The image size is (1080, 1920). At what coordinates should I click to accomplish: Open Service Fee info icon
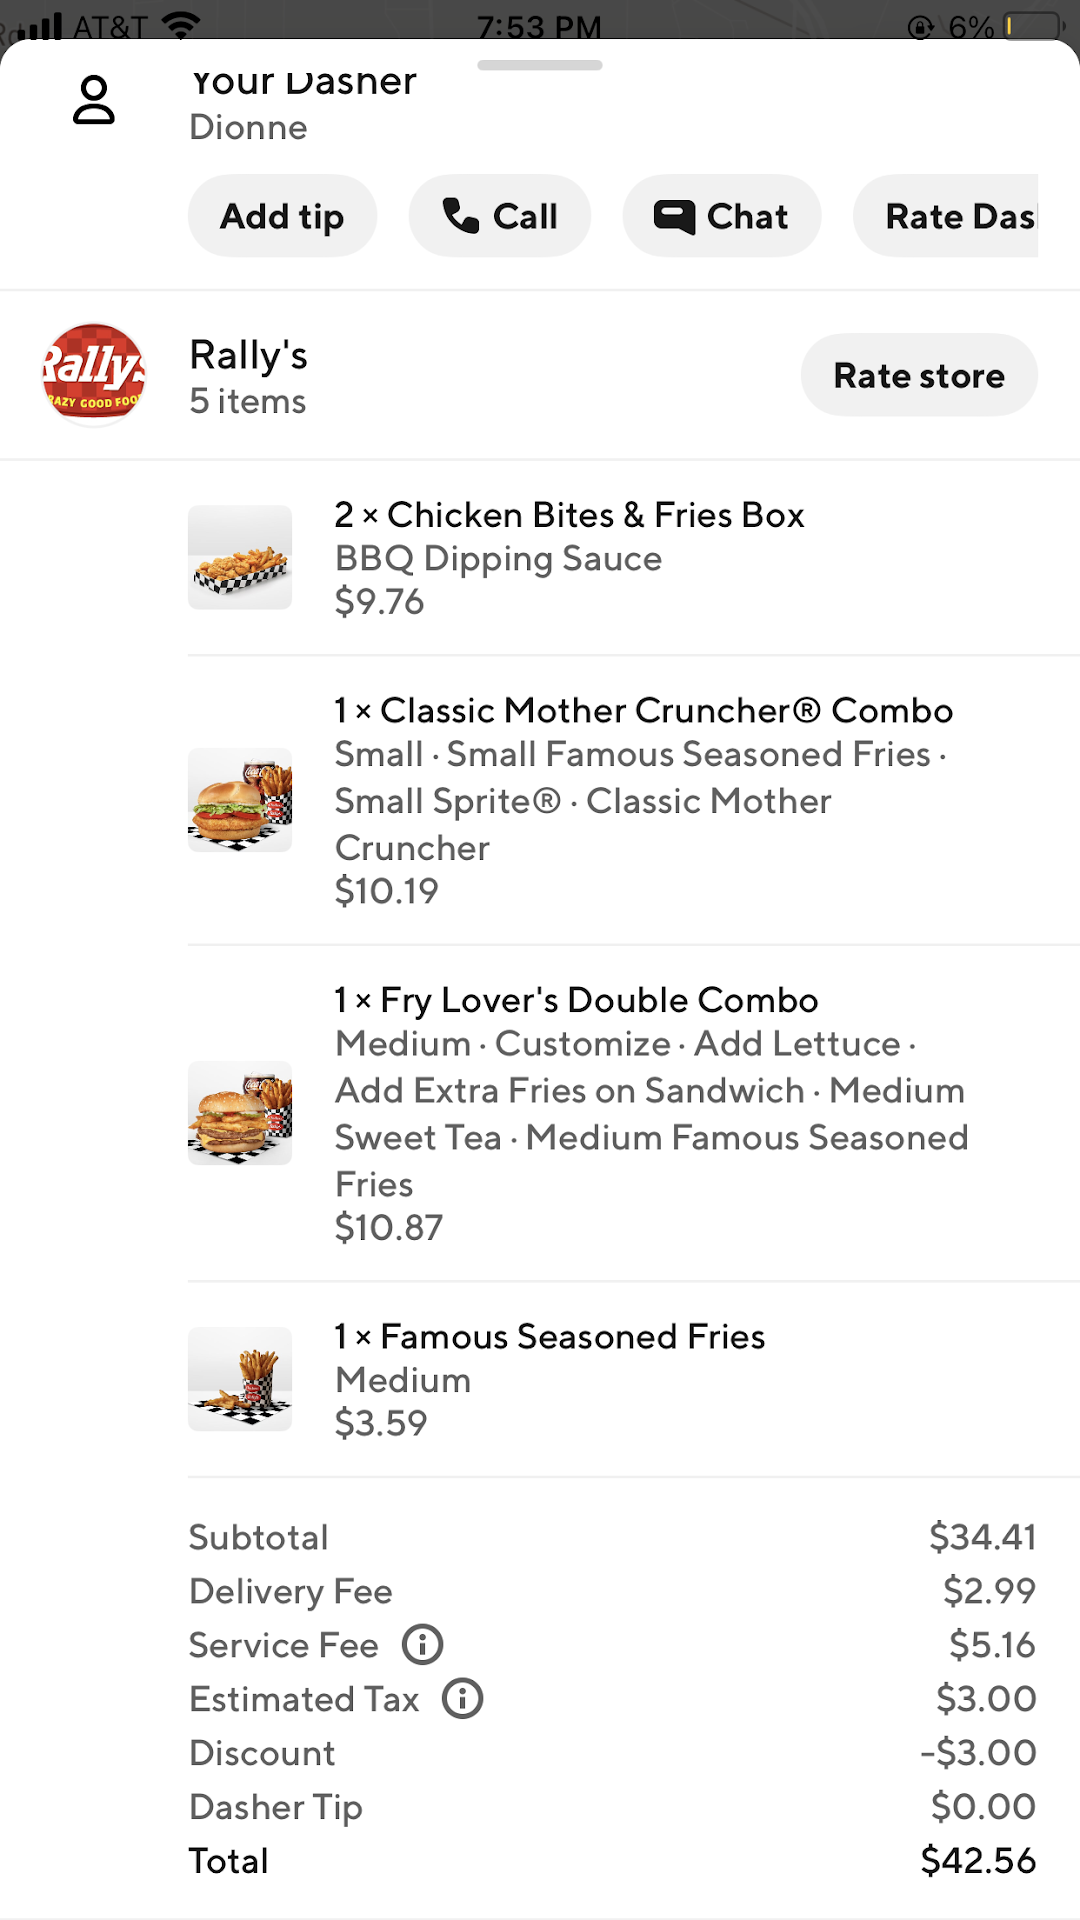click(422, 1645)
